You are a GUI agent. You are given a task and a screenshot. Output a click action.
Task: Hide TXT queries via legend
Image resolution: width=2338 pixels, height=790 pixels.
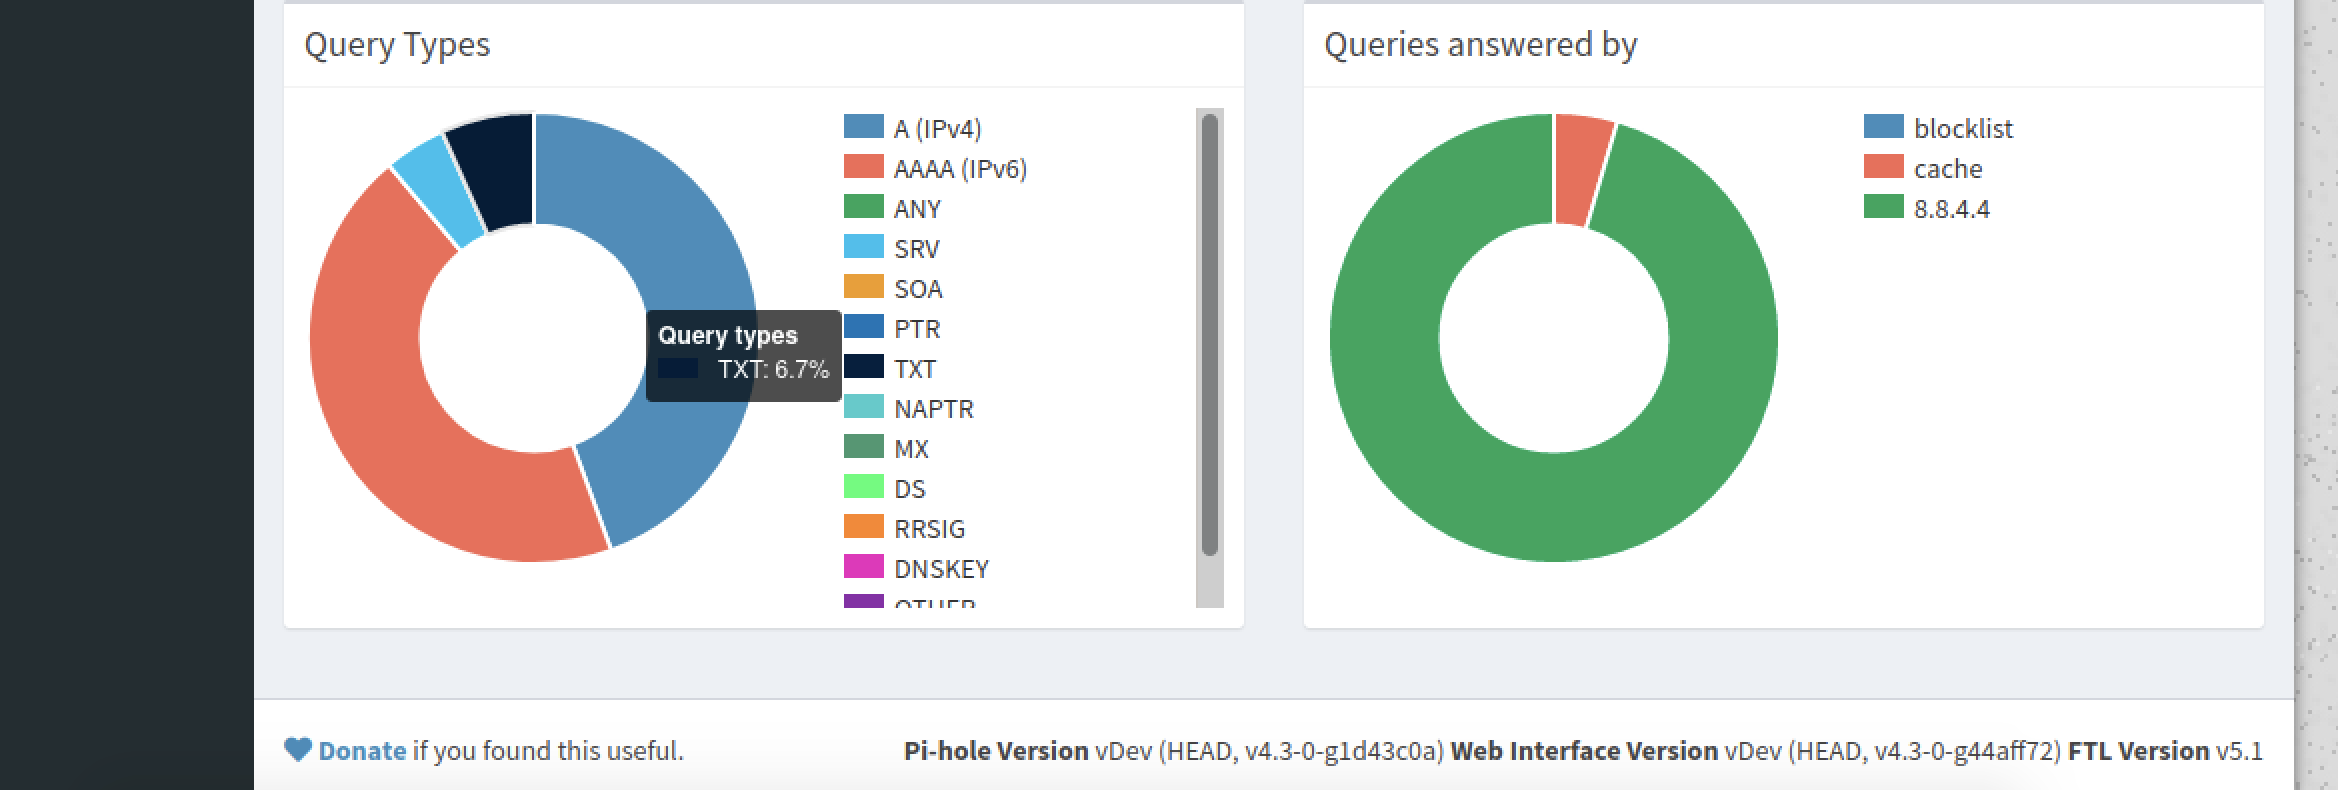pyautogui.click(x=914, y=369)
